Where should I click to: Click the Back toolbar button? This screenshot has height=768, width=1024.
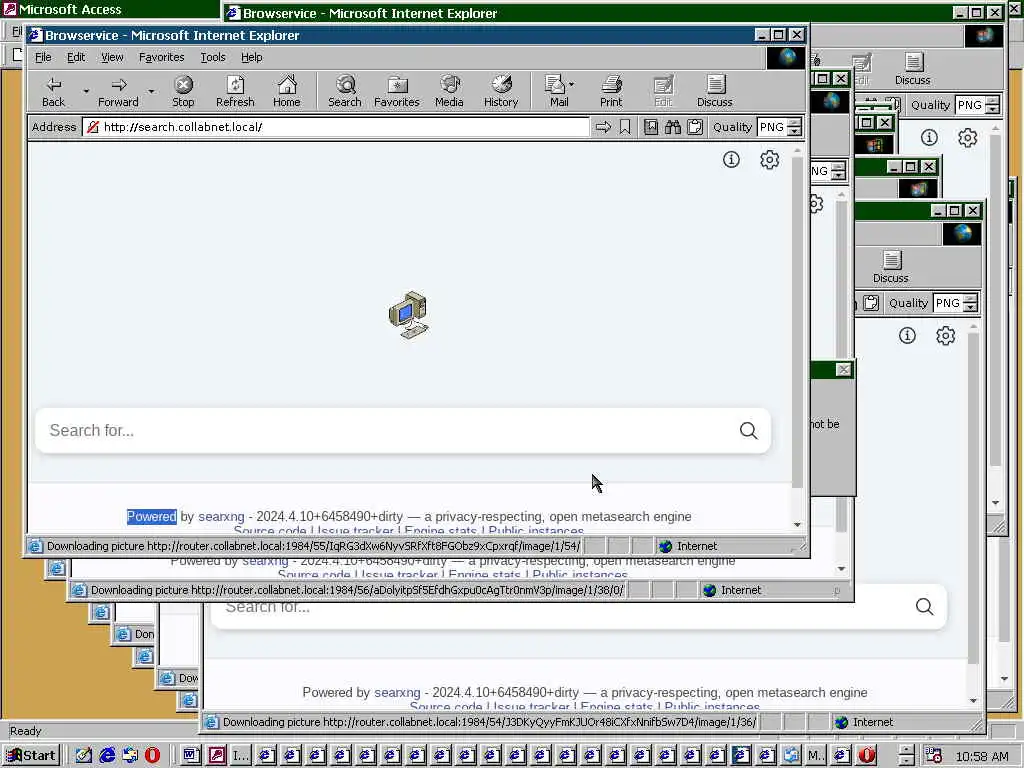[x=54, y=91]
